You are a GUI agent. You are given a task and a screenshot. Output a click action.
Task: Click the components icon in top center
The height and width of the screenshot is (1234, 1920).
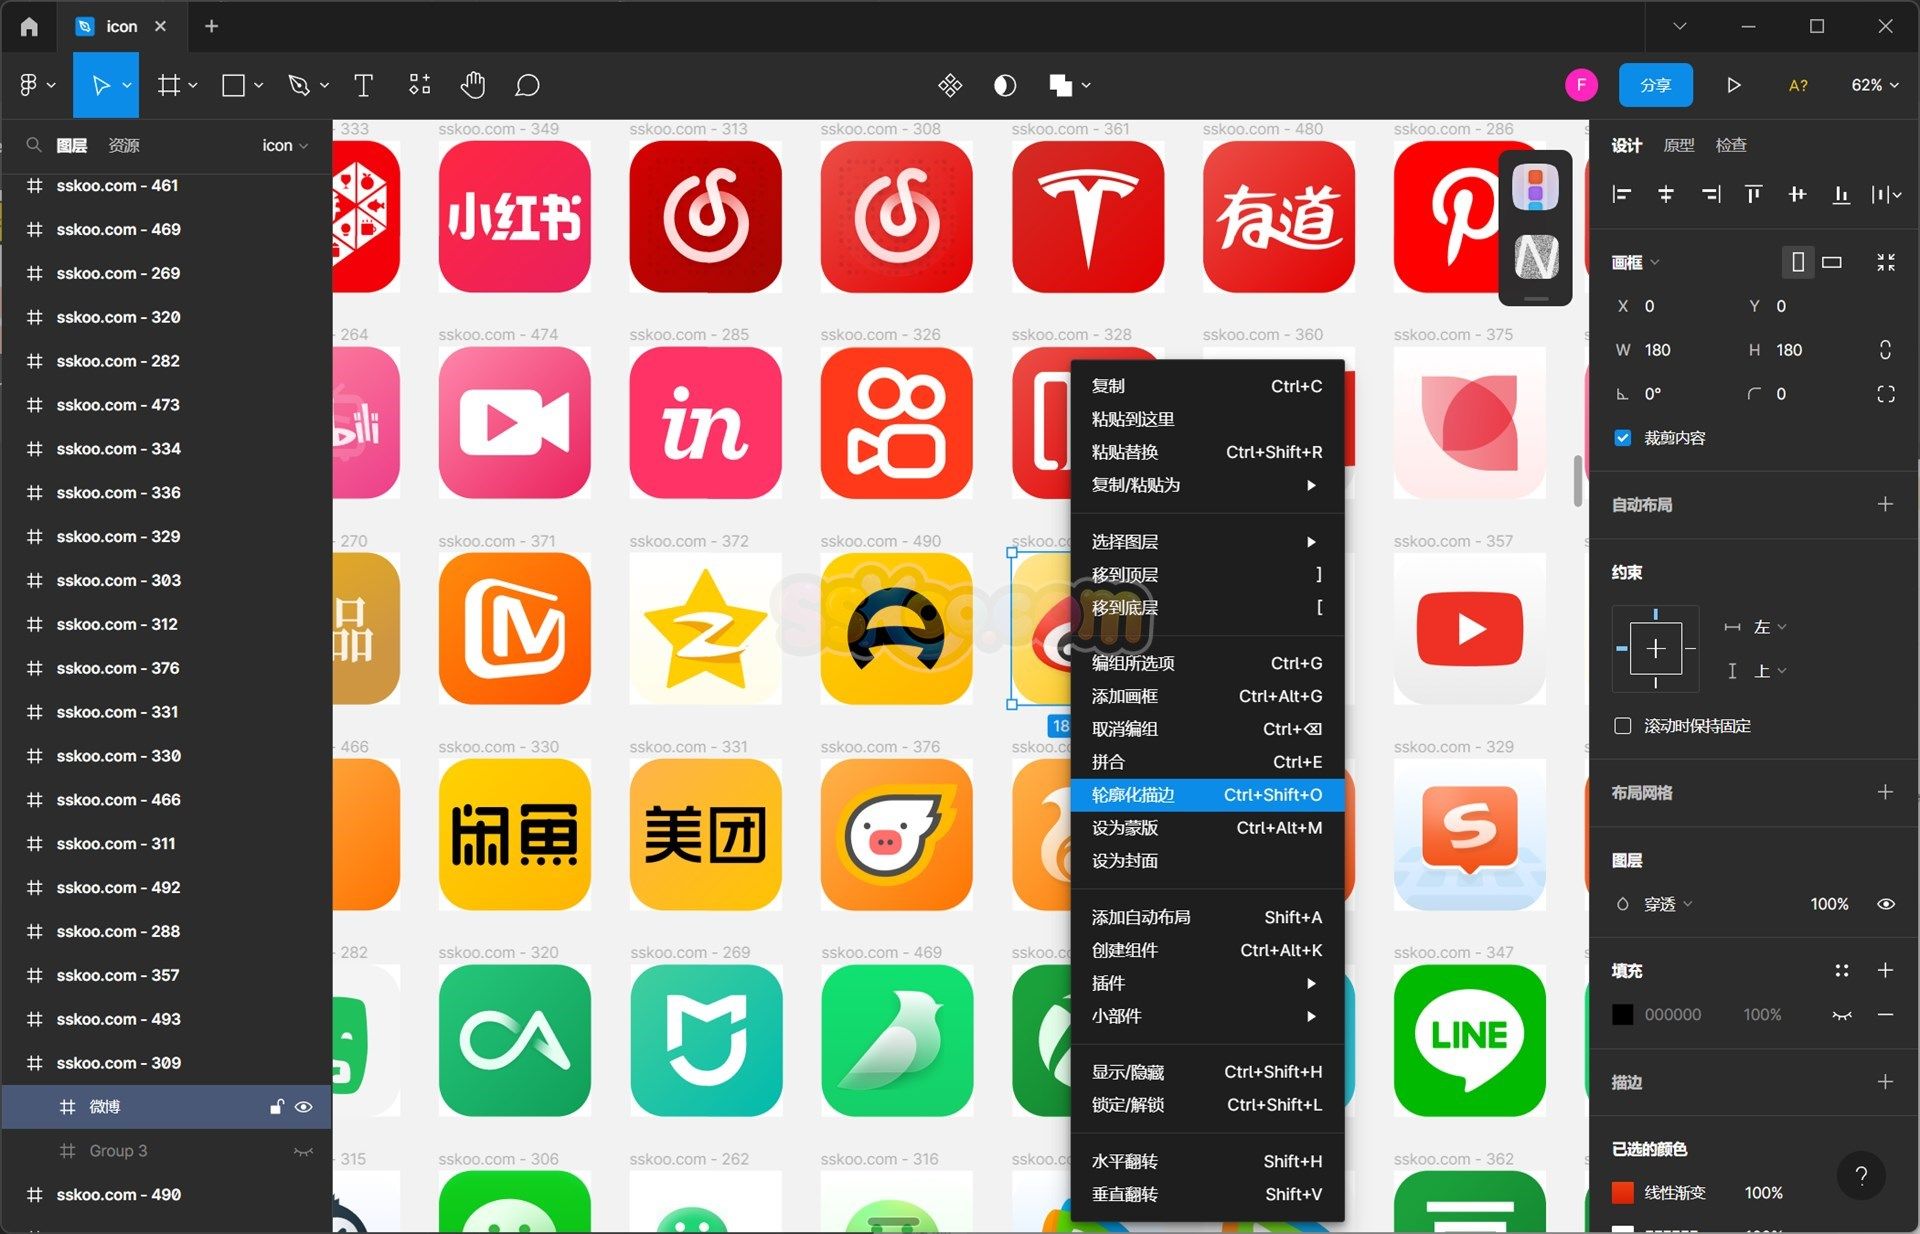(950, 86)
